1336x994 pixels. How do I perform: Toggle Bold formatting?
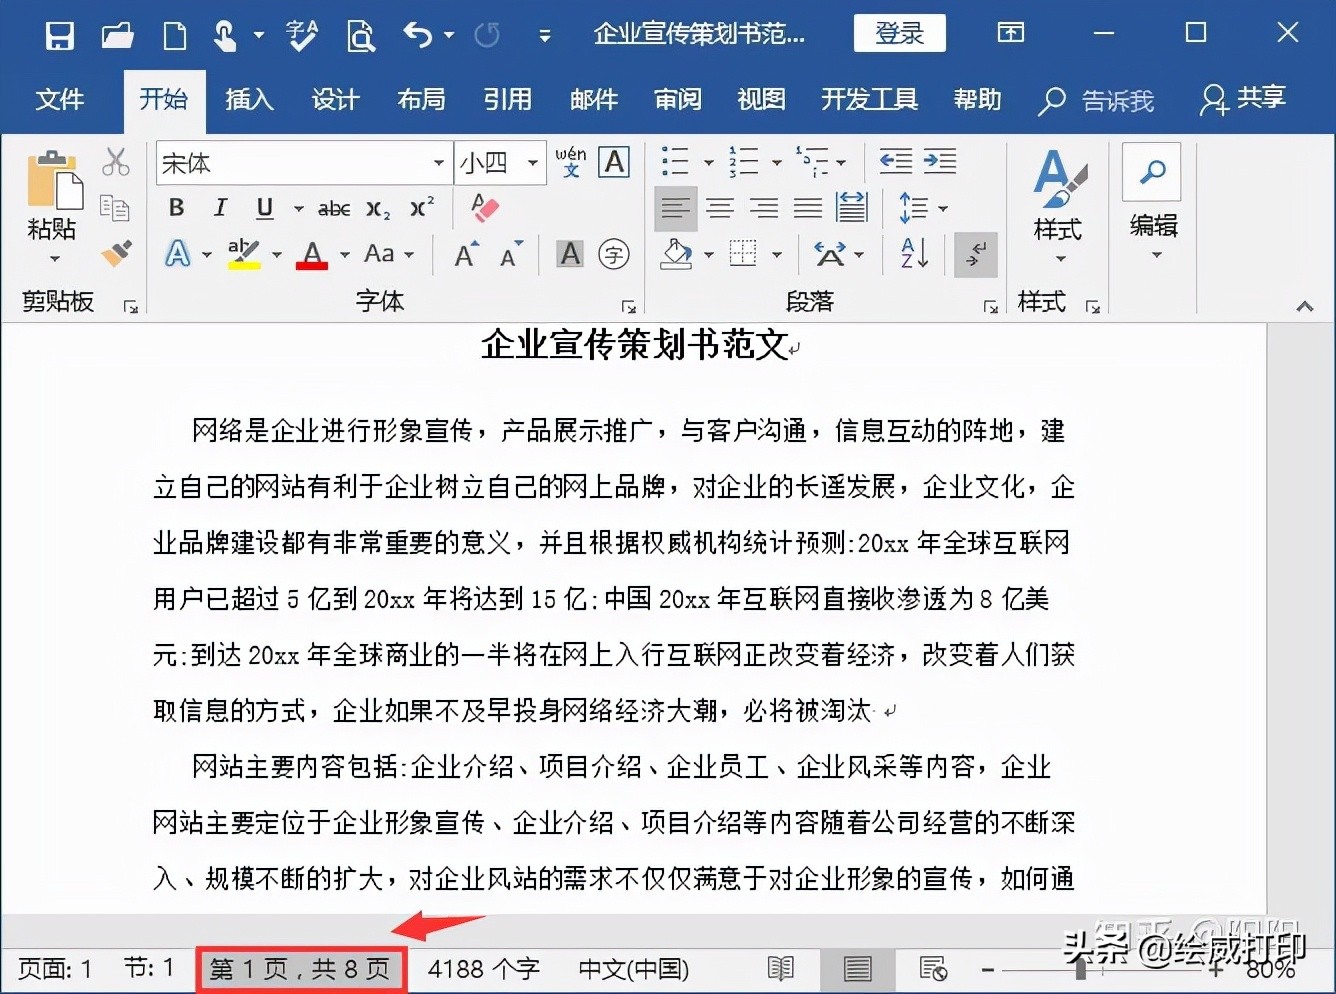coord(176,207)
